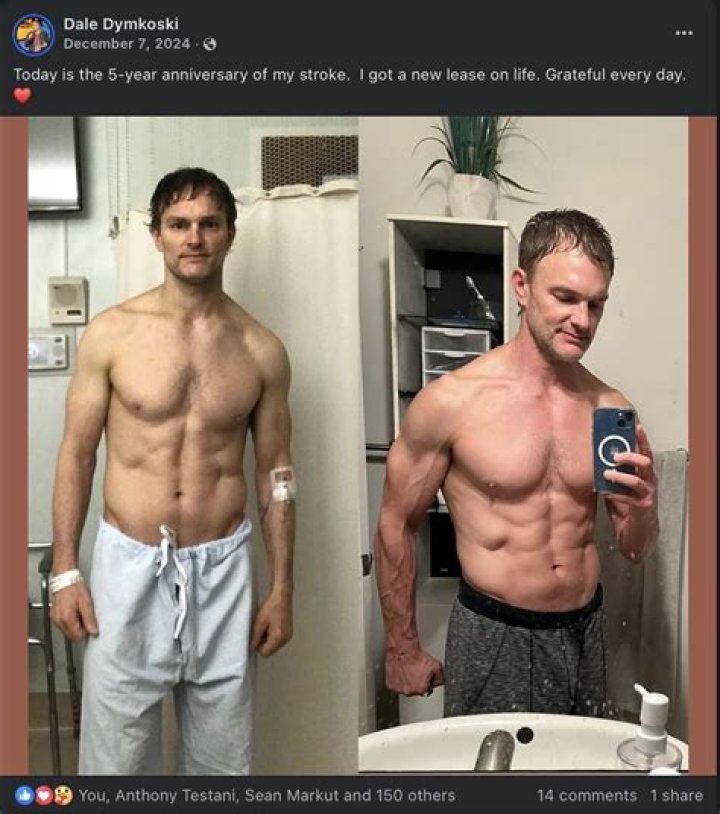Open the hospital photo with light blue pants
Image resolution: width=720 pixels, height=814 pixels.
pyautogui.click(x=193, y=445)
